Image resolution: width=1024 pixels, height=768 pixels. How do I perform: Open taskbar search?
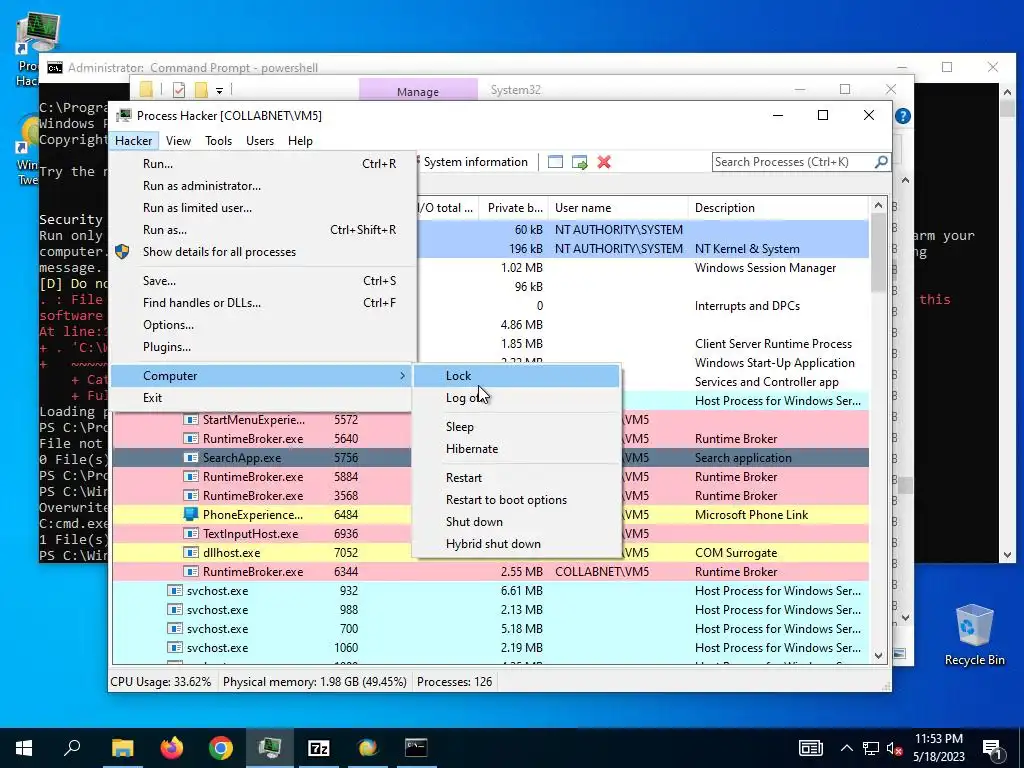[72, 748]
